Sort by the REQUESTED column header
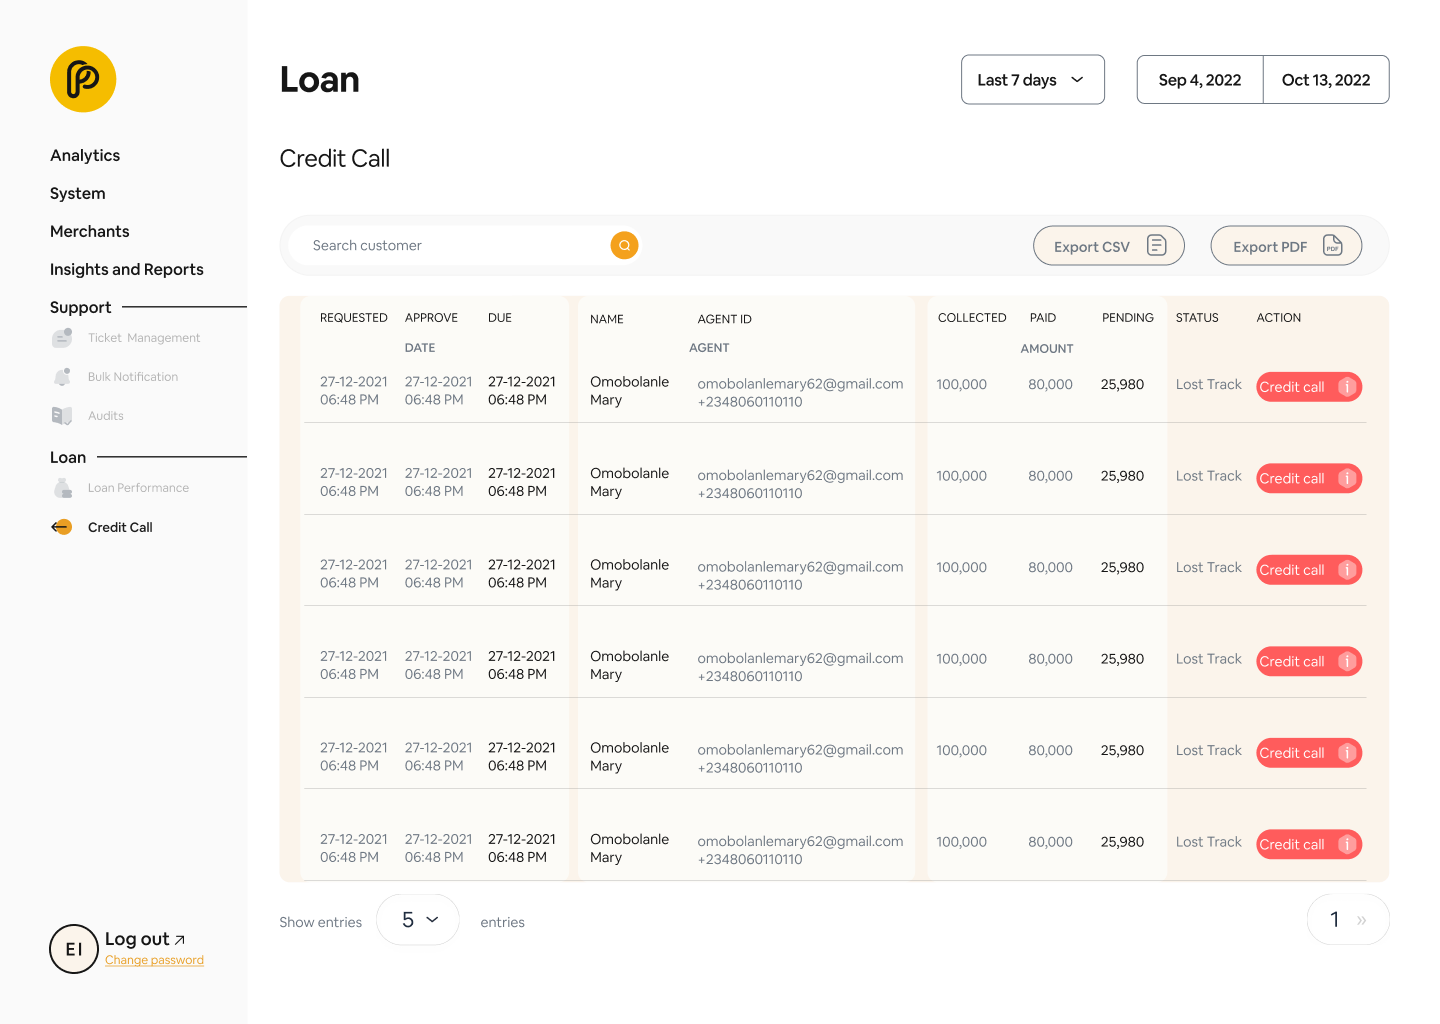 [354, 318]
